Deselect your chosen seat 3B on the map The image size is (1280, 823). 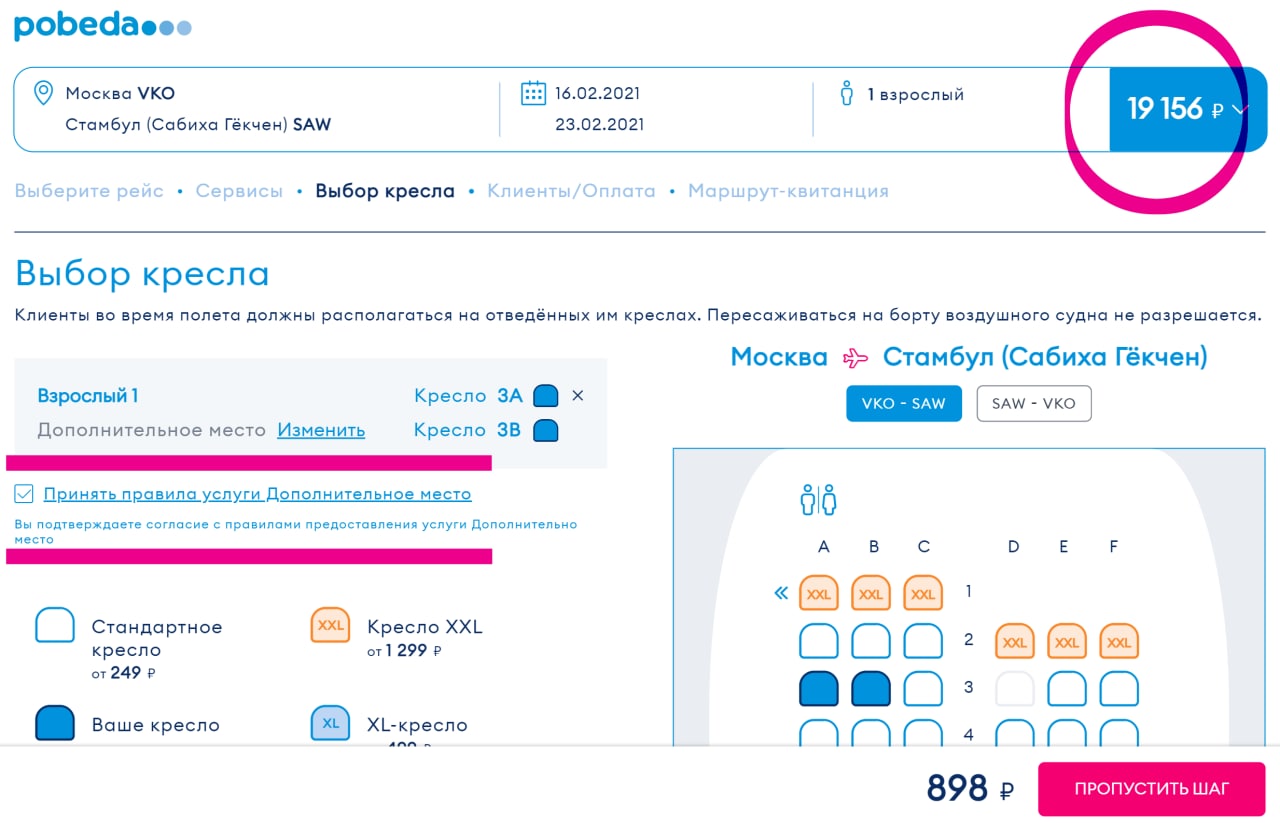tap(871, 689)
